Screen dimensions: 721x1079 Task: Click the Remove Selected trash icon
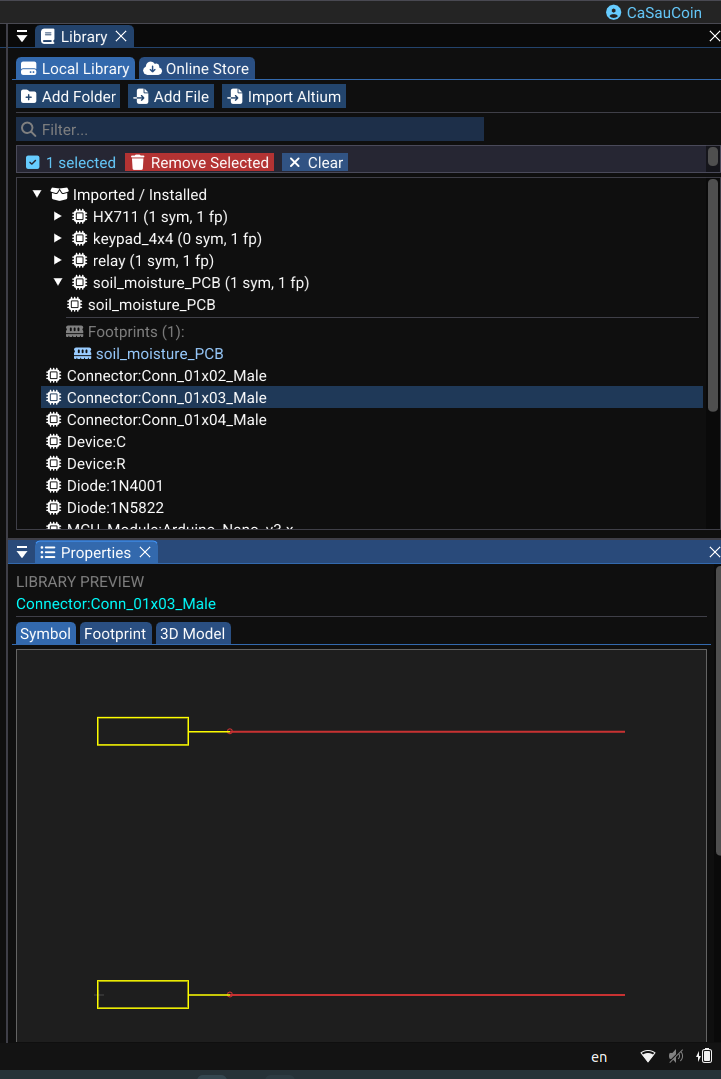pyautogui.click(x=138, y=162)
